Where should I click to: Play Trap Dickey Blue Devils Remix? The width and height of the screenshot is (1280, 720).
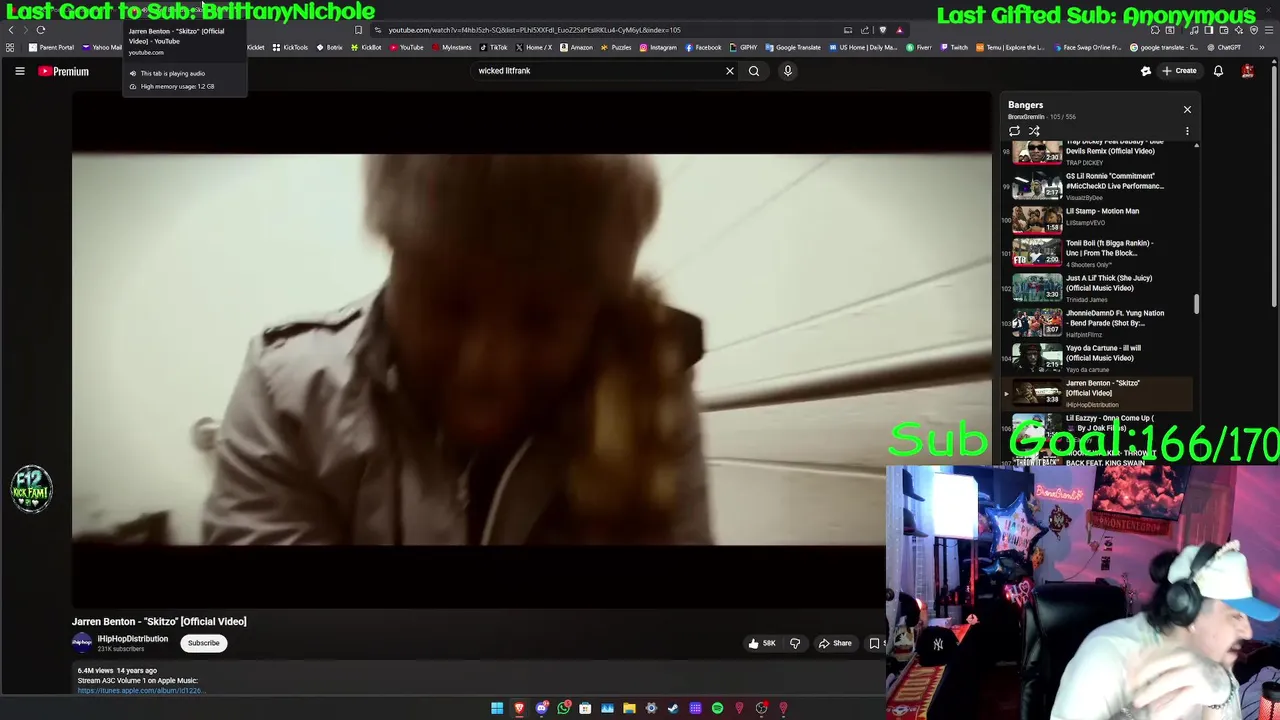[x=1097, y=152]
